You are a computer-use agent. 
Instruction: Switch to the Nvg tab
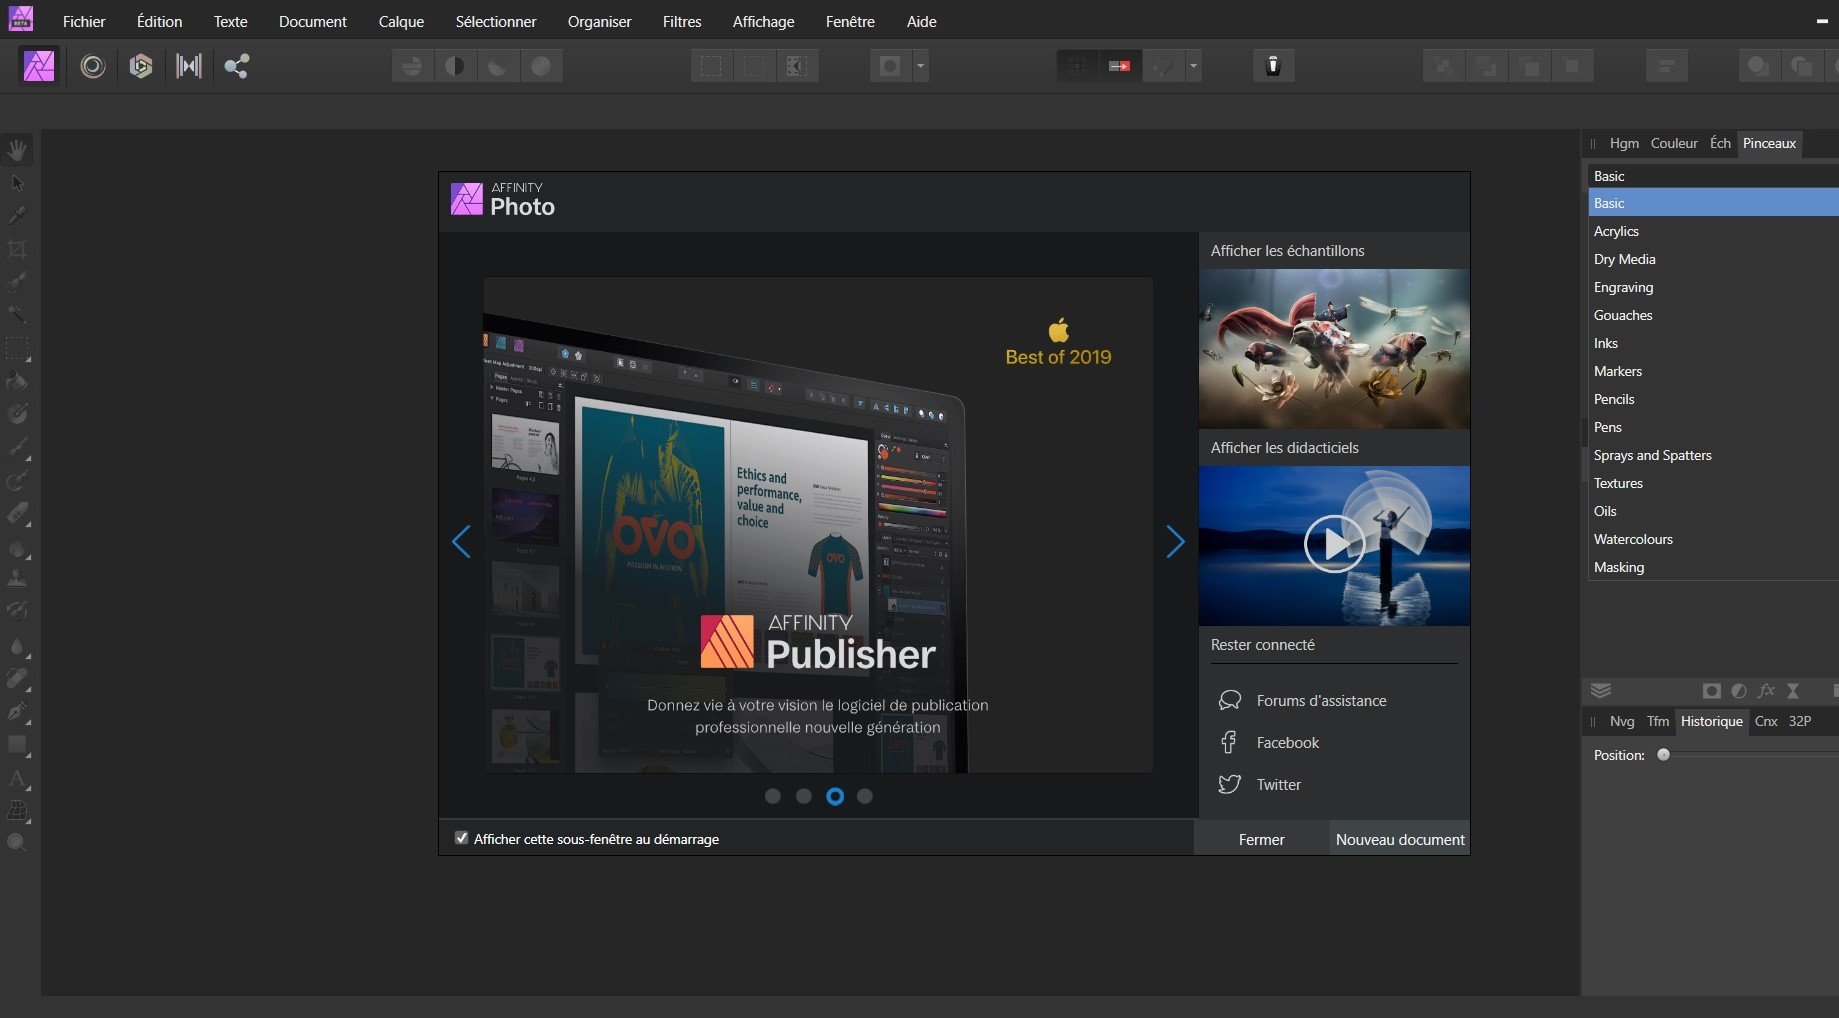[x=1622, y=721]
